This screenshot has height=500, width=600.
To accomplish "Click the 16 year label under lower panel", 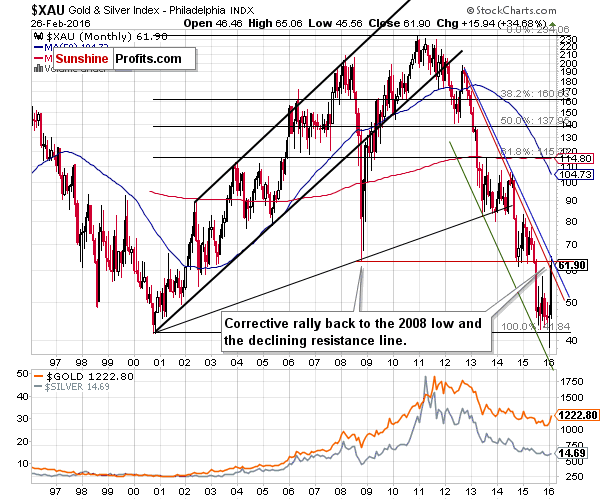I will click(549, 491).
